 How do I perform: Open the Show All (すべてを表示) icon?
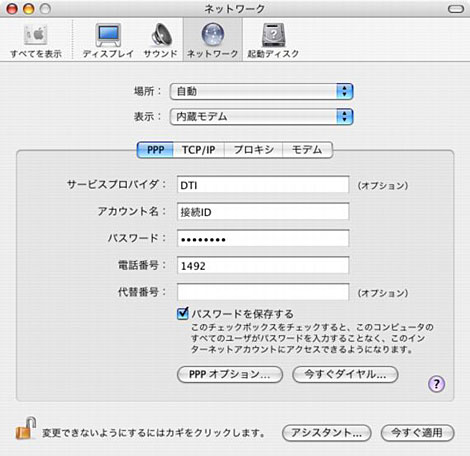[36, 41]
